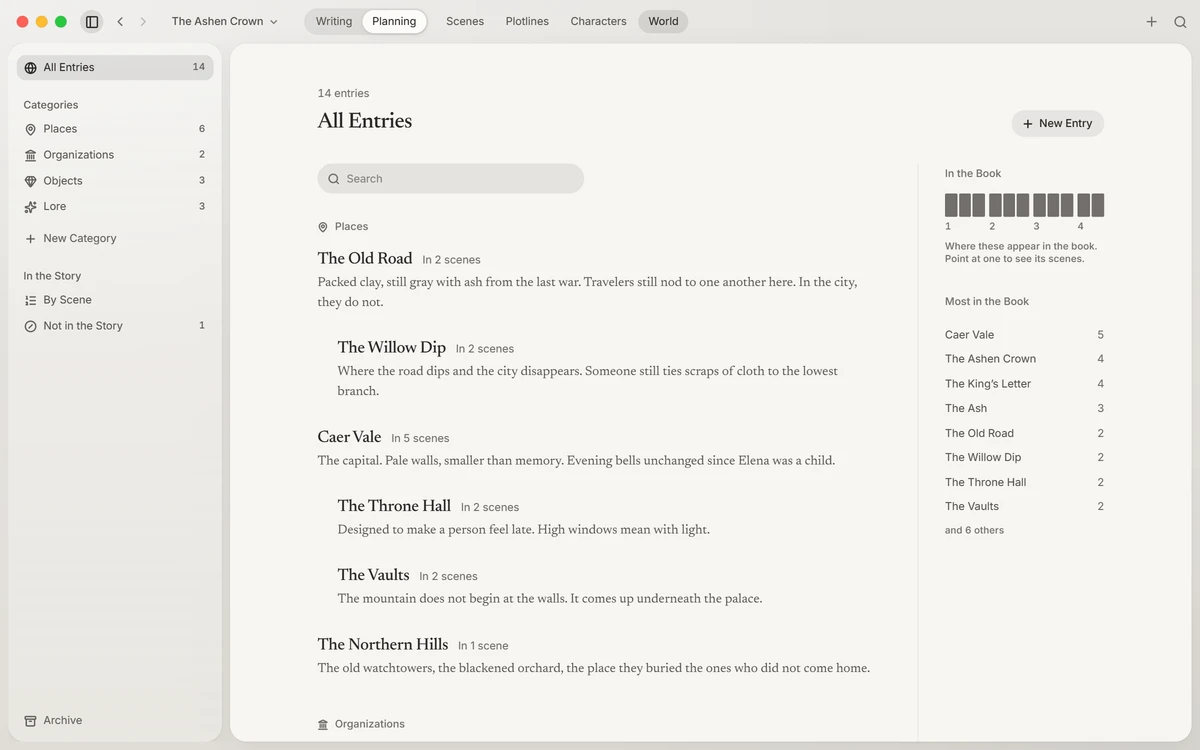
Task: Select the Lore category row
Action: point(116,207)
